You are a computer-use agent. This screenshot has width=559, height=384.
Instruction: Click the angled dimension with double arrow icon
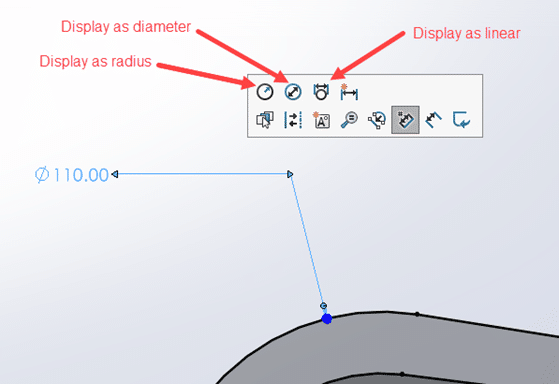(433, 120)
